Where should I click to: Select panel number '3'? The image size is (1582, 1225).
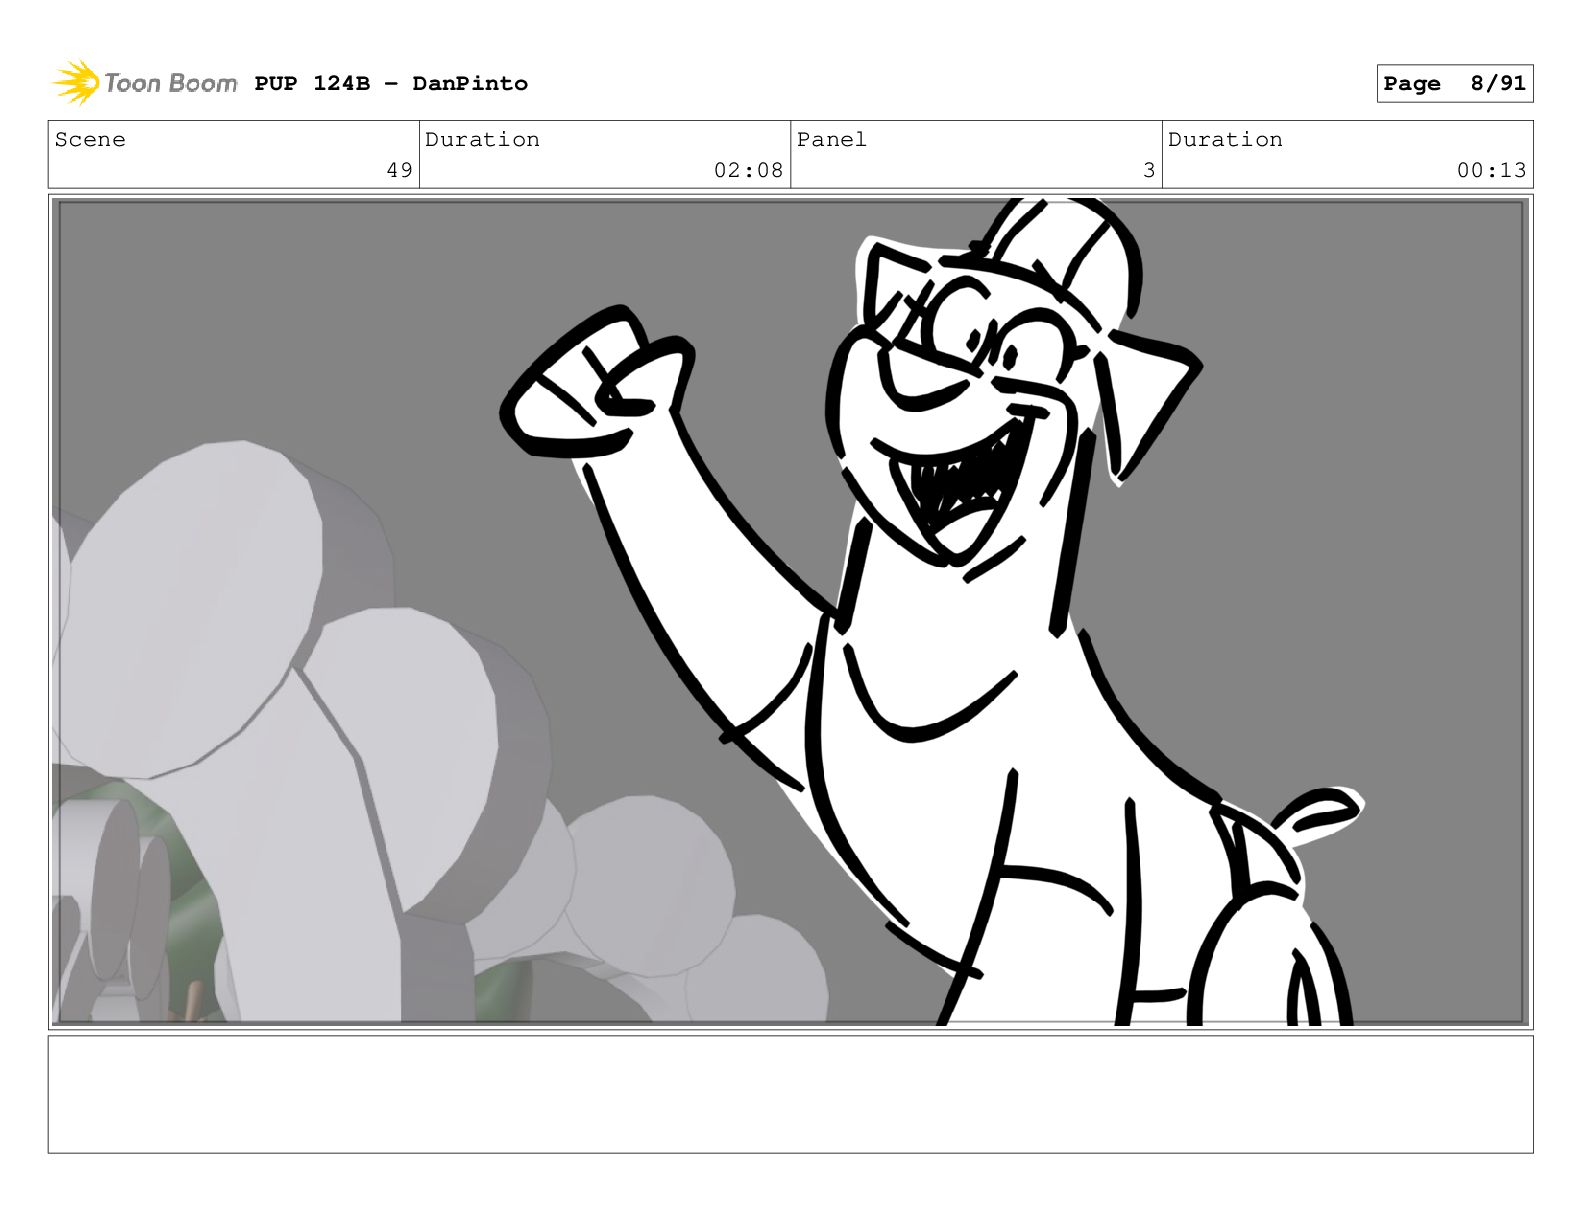[x=1149, y=170]
